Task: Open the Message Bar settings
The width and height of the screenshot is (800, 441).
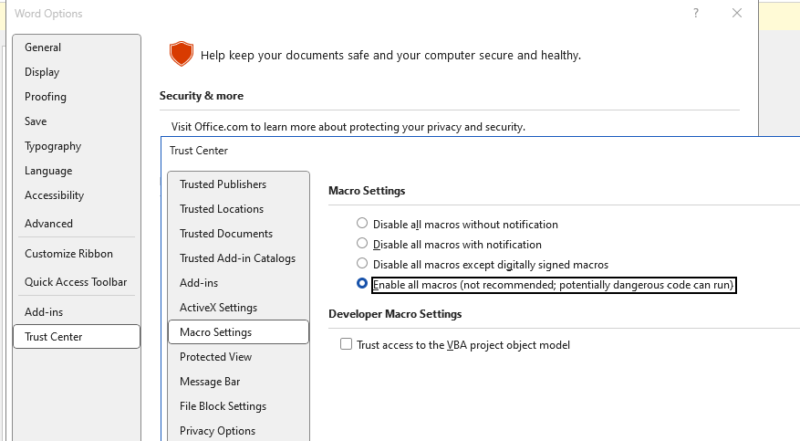Action: tap(211, 382)
